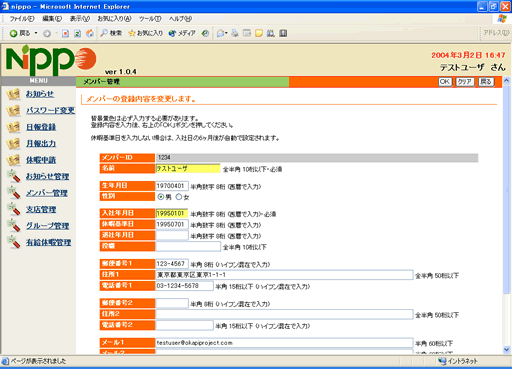Select the 男 (male) radio button
512x369 pixels.
pyautogui.click(x=161, y=197)
